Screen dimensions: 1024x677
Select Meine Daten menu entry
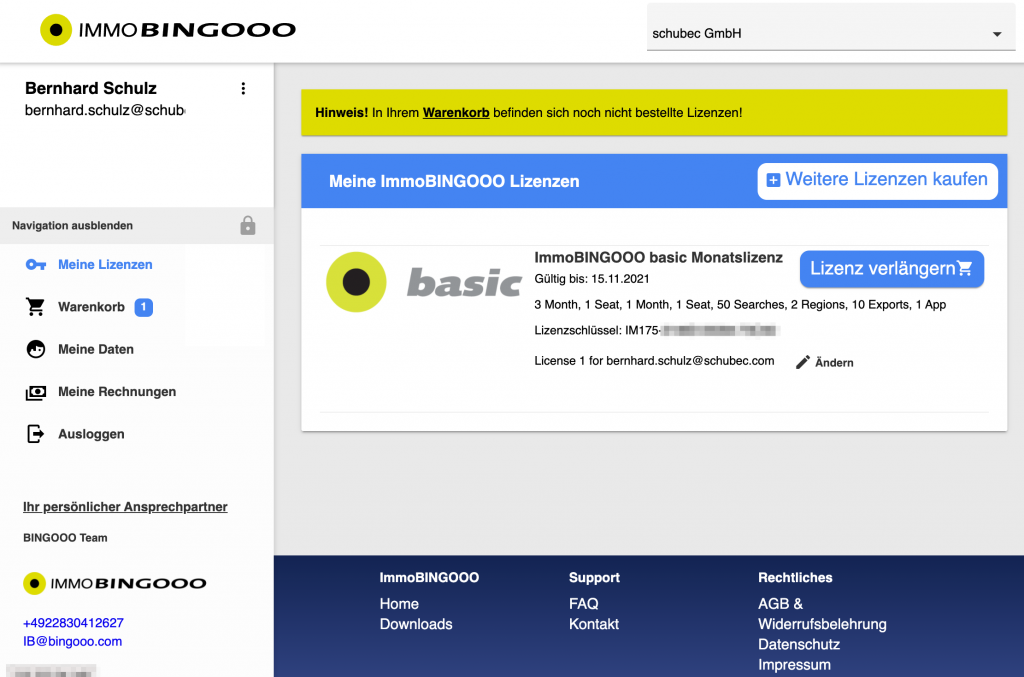point(96,349)
